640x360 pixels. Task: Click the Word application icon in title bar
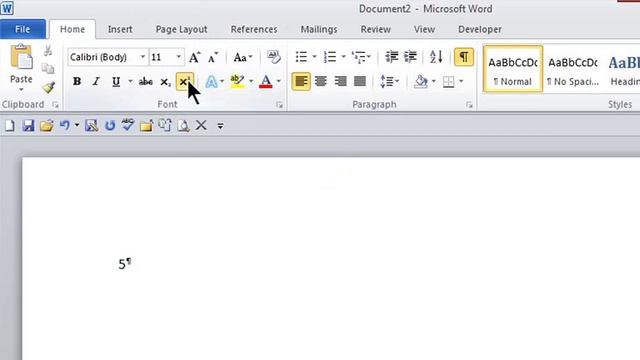click(x=7, y=8)
